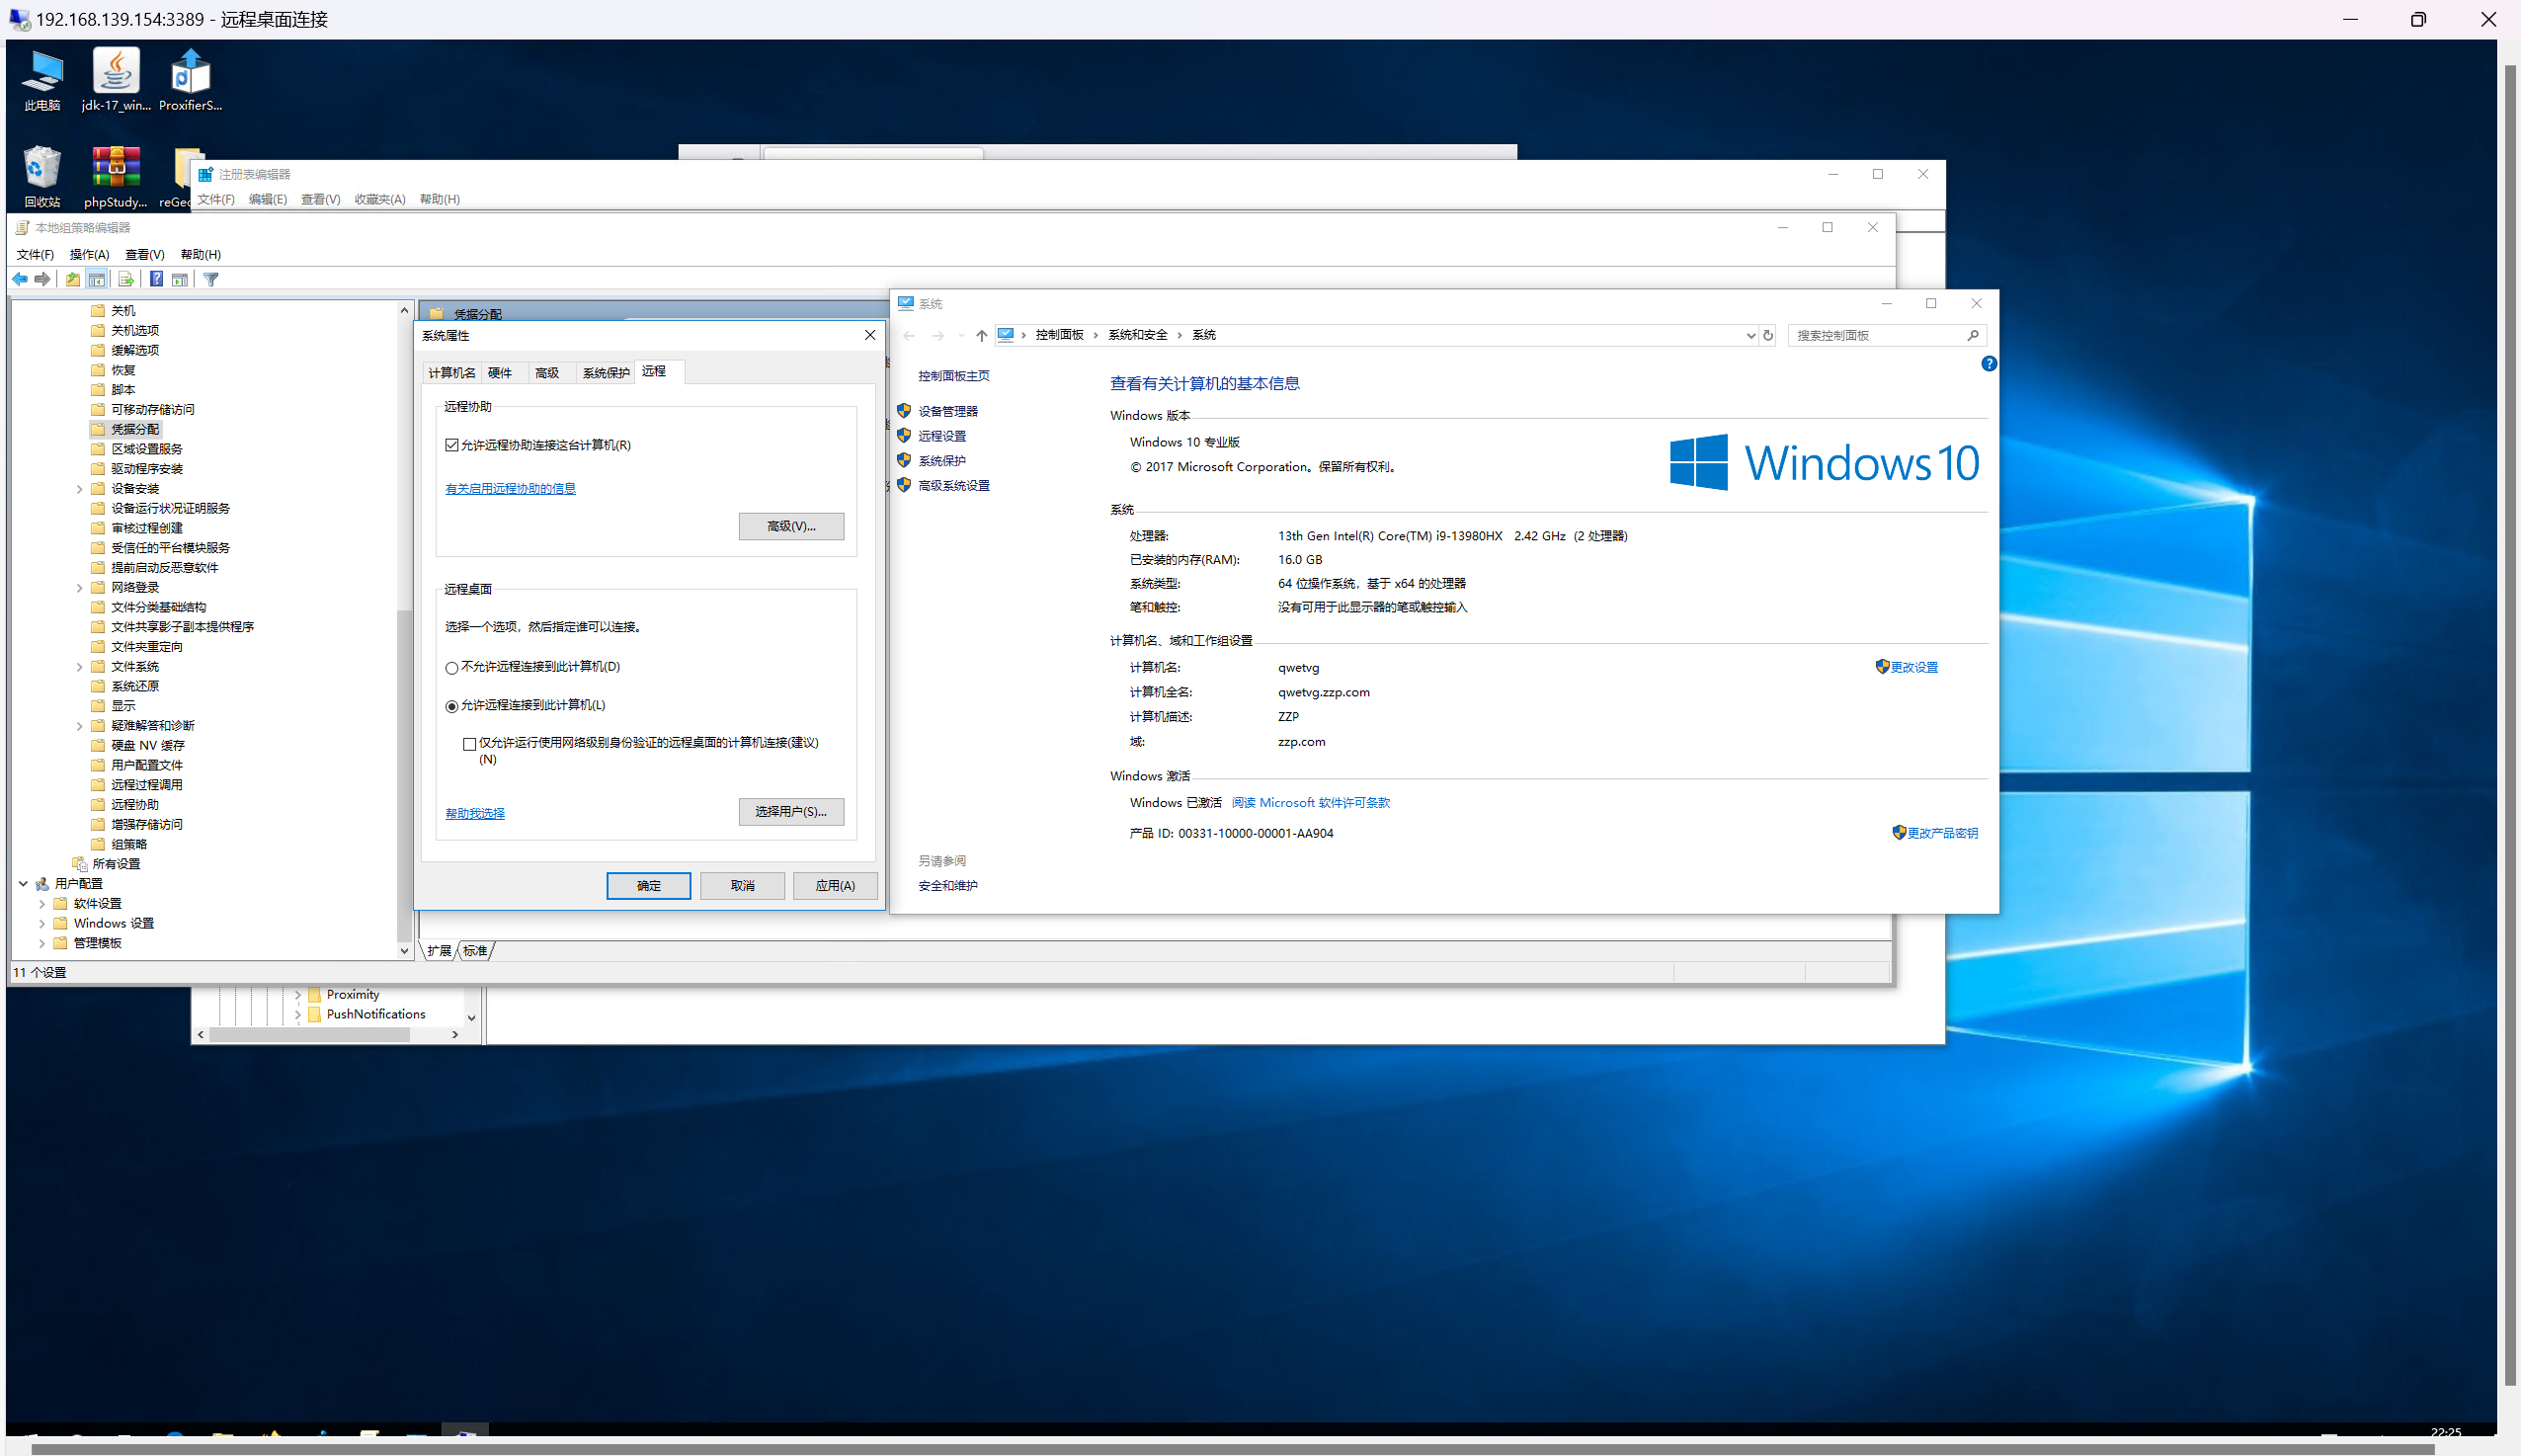The width and height of the screenshot is (2521, 1456).
Task: Expand the 疑难解答和诊断 tree node
Action: click(x=79, y=726)
